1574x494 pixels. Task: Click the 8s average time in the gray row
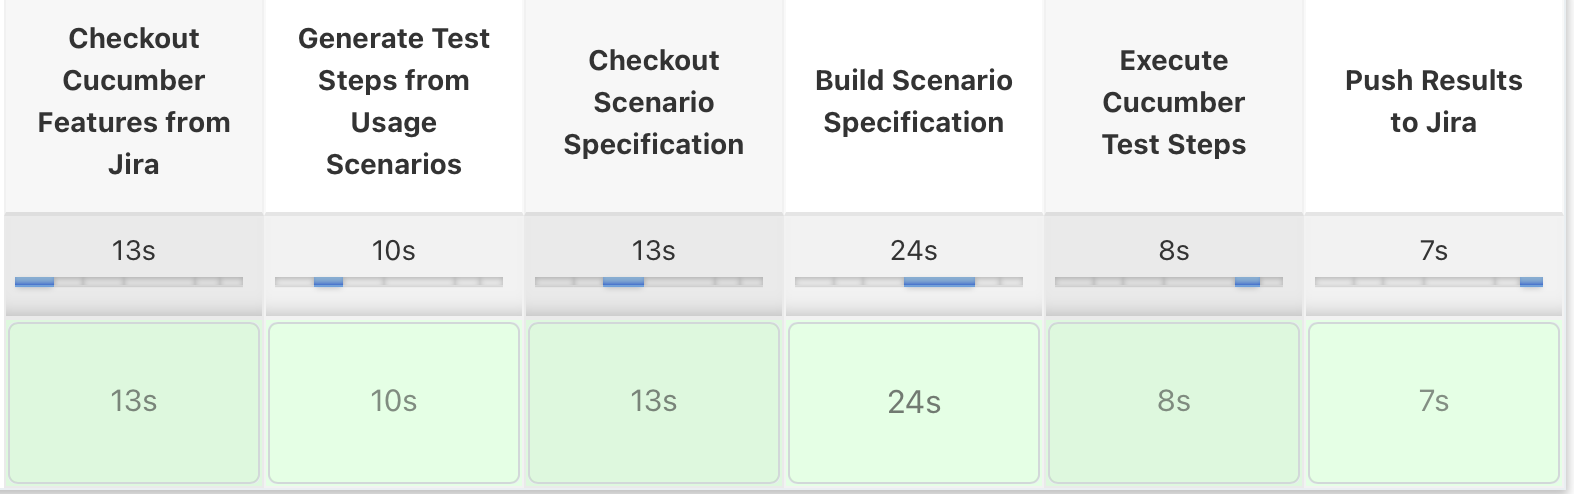click(x=1174, y=250)
